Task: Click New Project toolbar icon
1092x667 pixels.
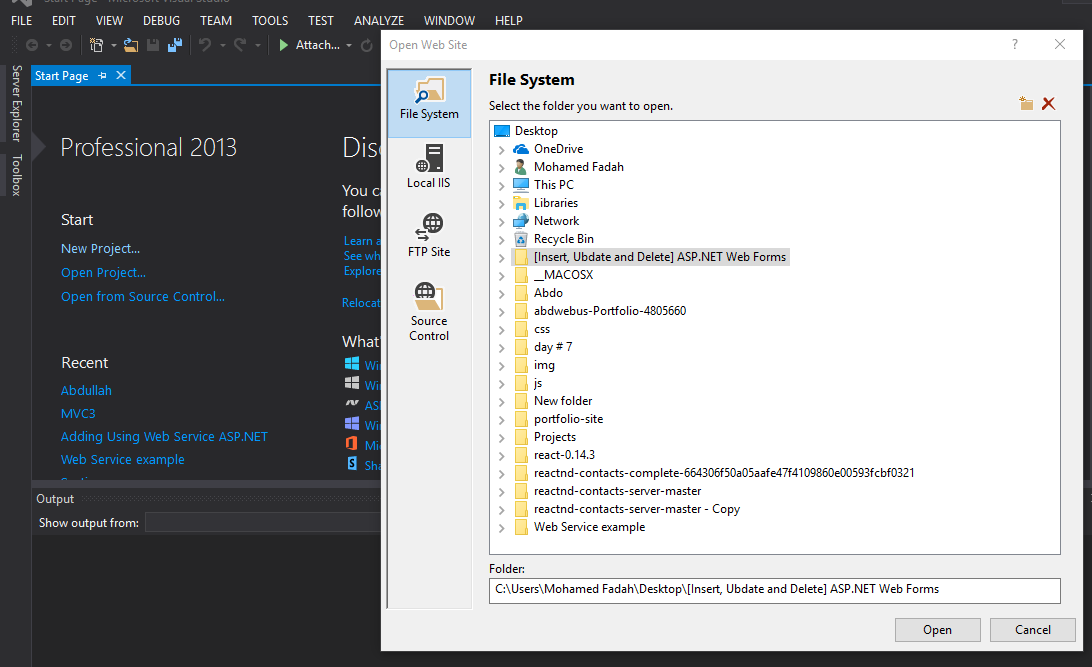Action: [97, 45]
